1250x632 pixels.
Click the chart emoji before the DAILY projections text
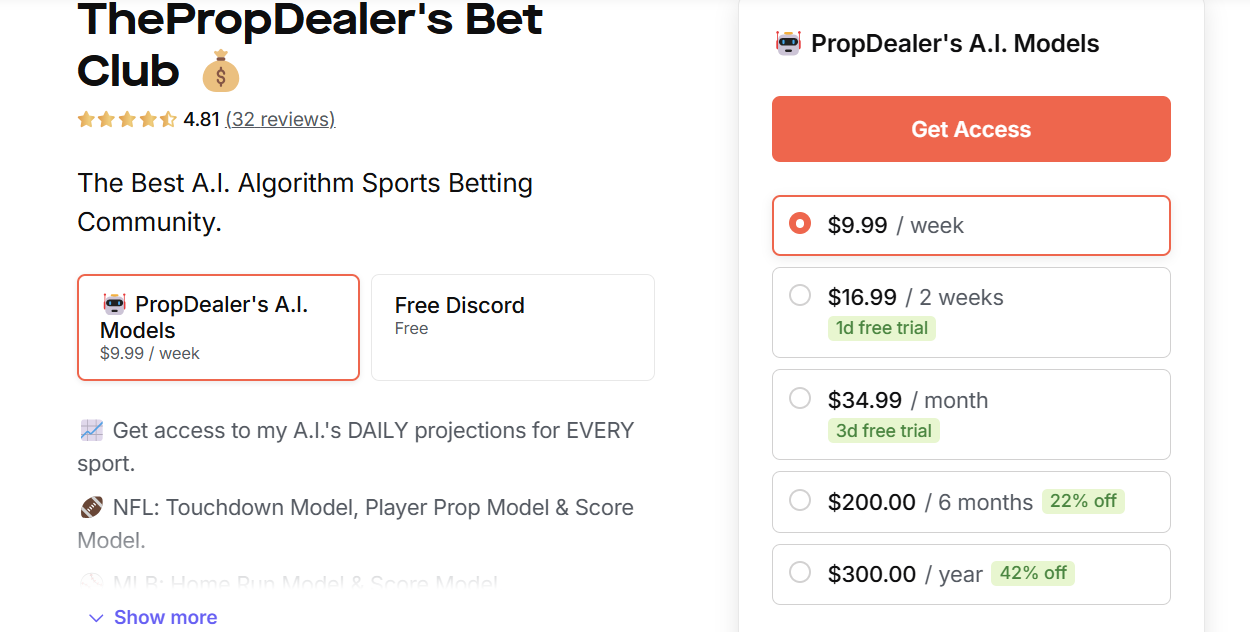90,430
